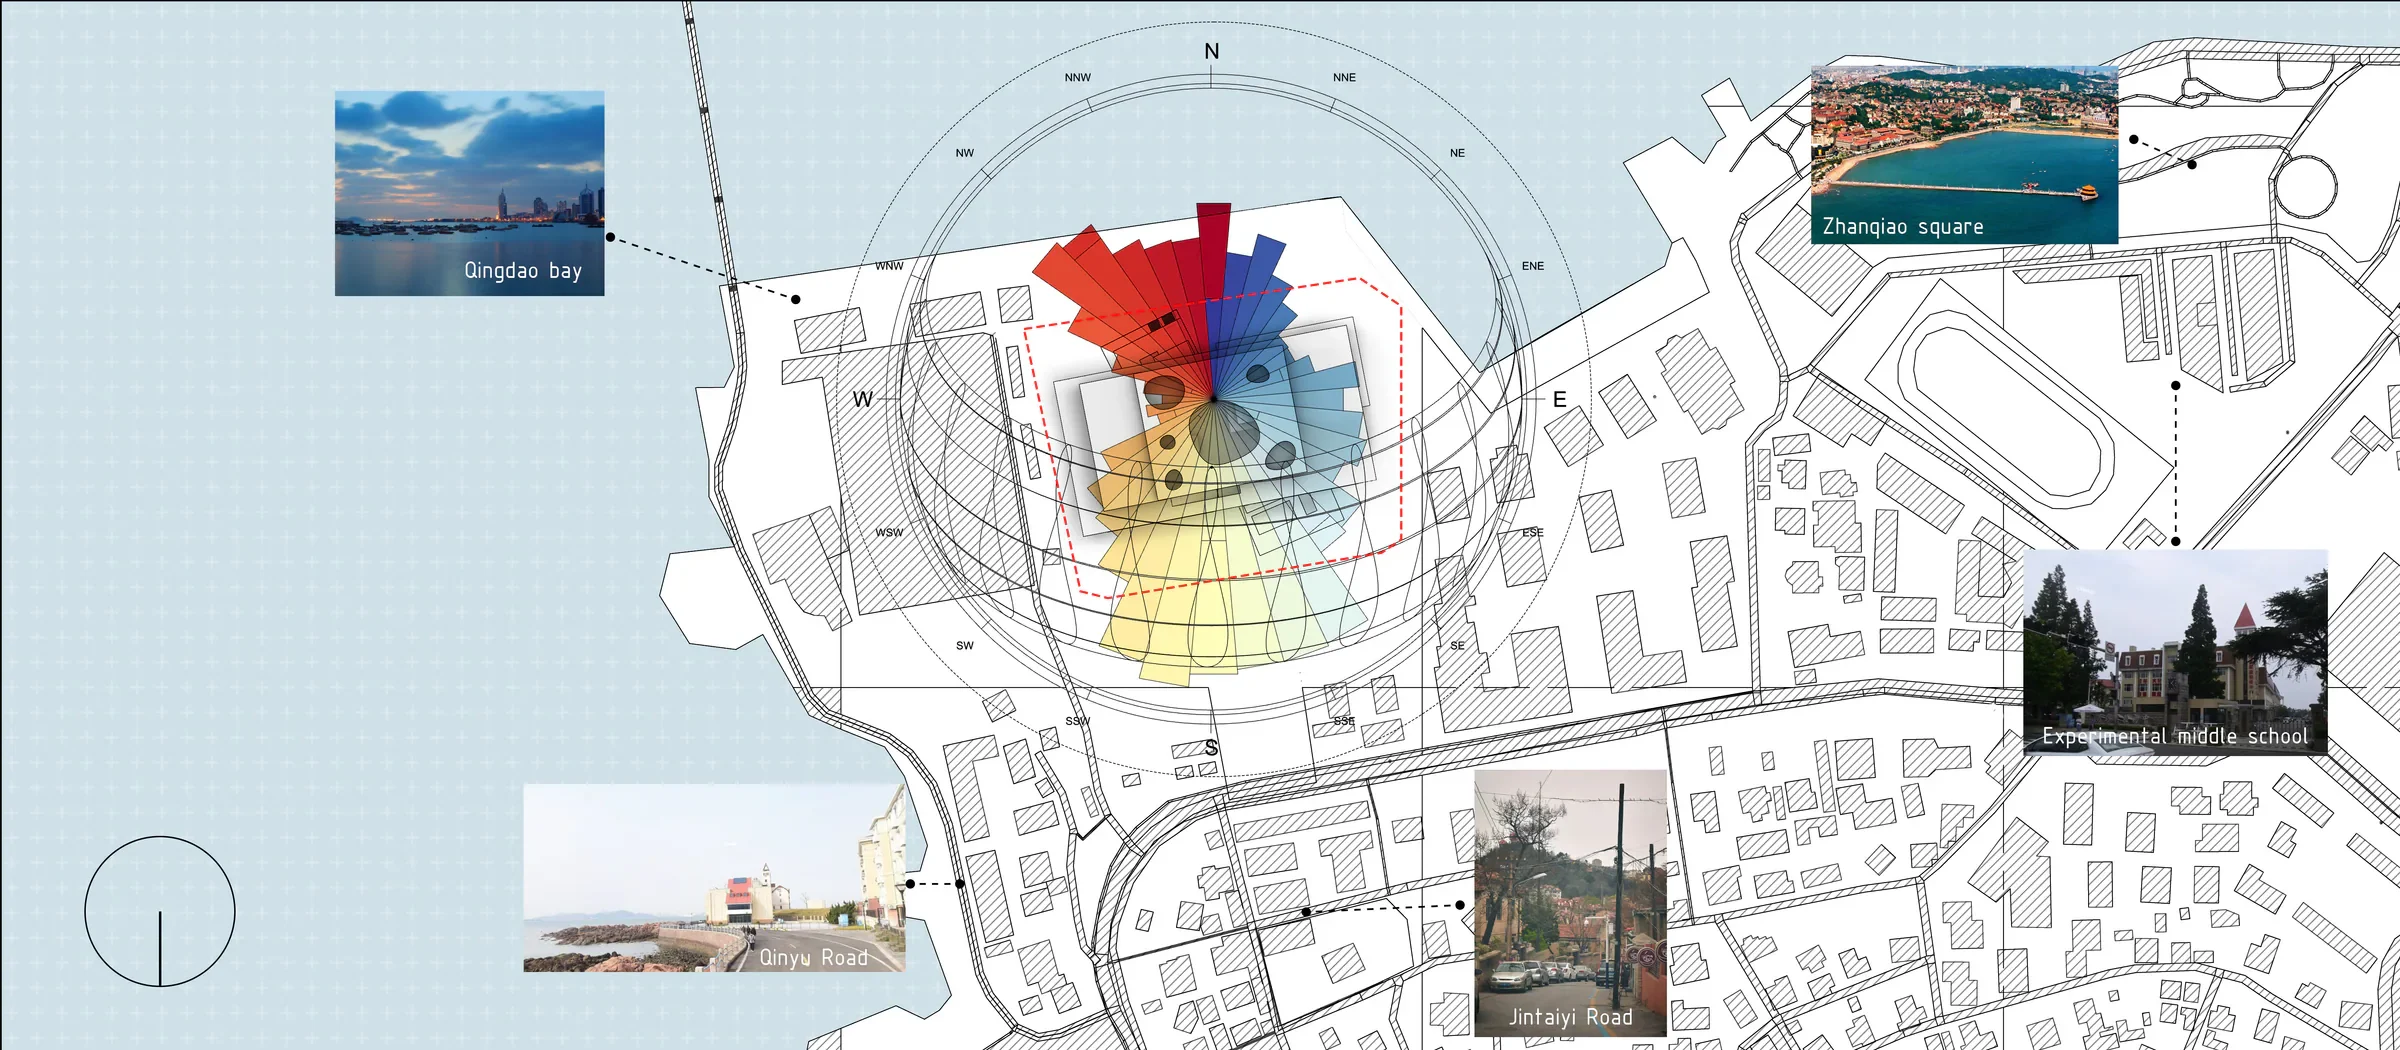
Task: Click the NNE direction label
Action: [1344, 77]
